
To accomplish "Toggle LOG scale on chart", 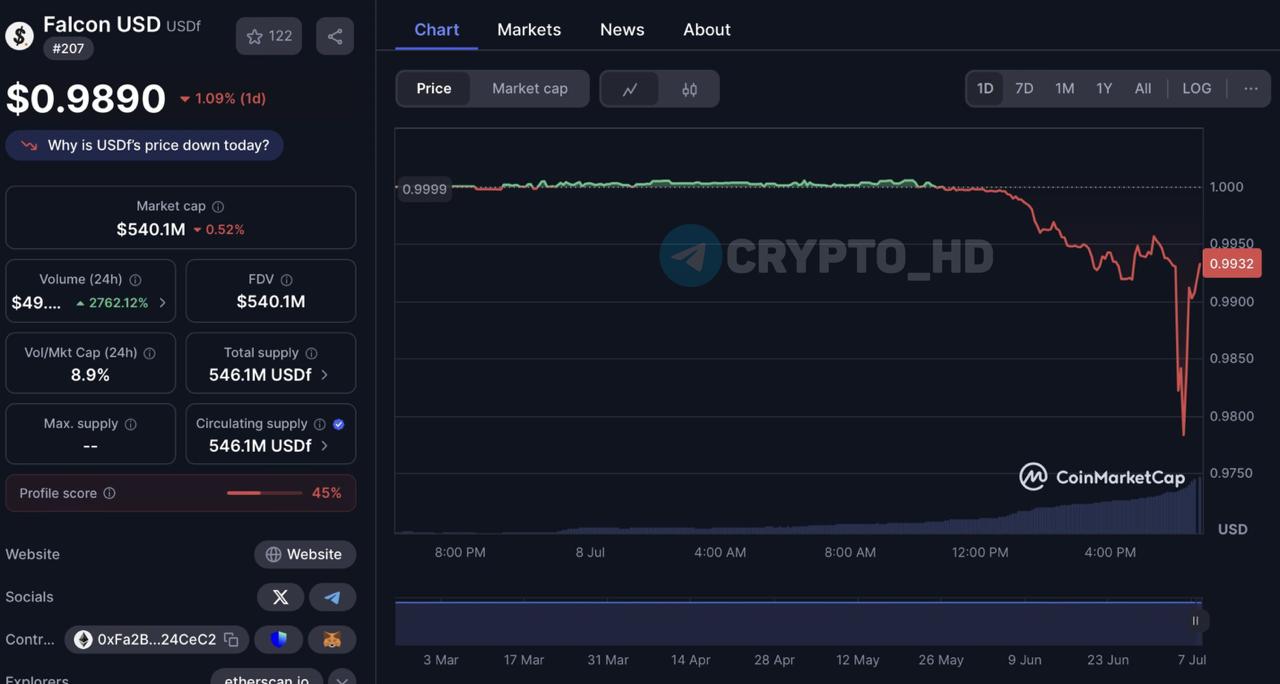I will tap(1197, 88).
